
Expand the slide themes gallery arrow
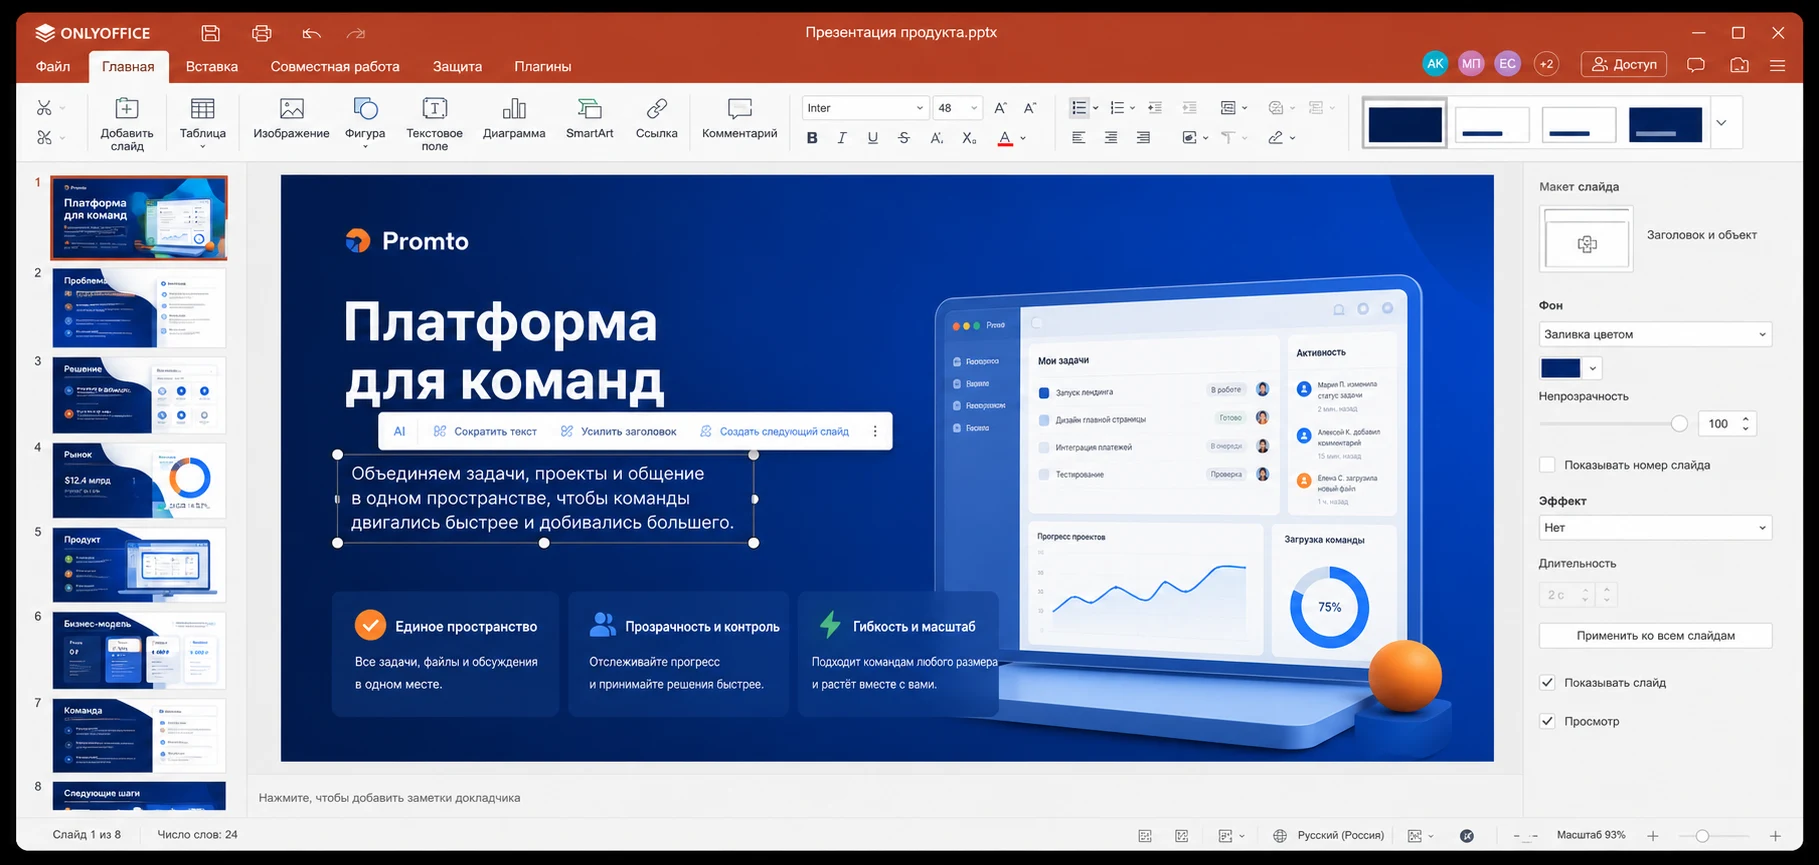click(1721, 123)
